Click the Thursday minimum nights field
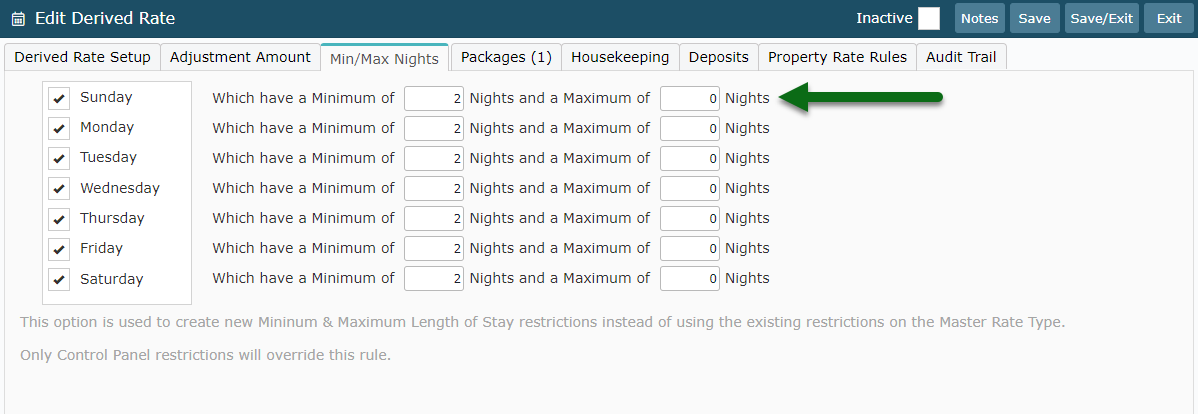Screen dimensions: 1198x414 pos(434,218)
